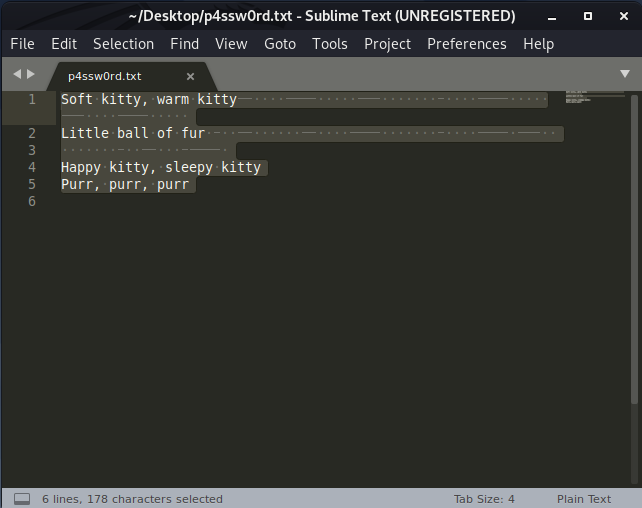Open the tab list dropdown arrow
The width and height of the screenshot is (642, 508).
623,75
